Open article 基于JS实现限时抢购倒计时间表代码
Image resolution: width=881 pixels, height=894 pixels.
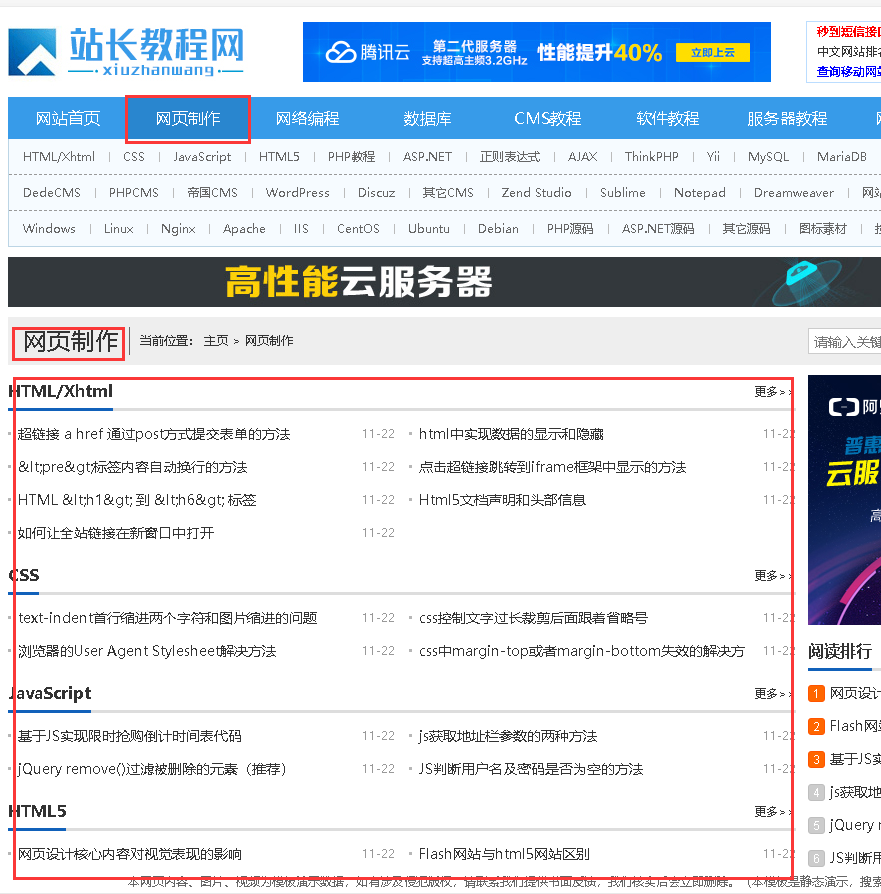pyautogui.click(x=129, y=737)
